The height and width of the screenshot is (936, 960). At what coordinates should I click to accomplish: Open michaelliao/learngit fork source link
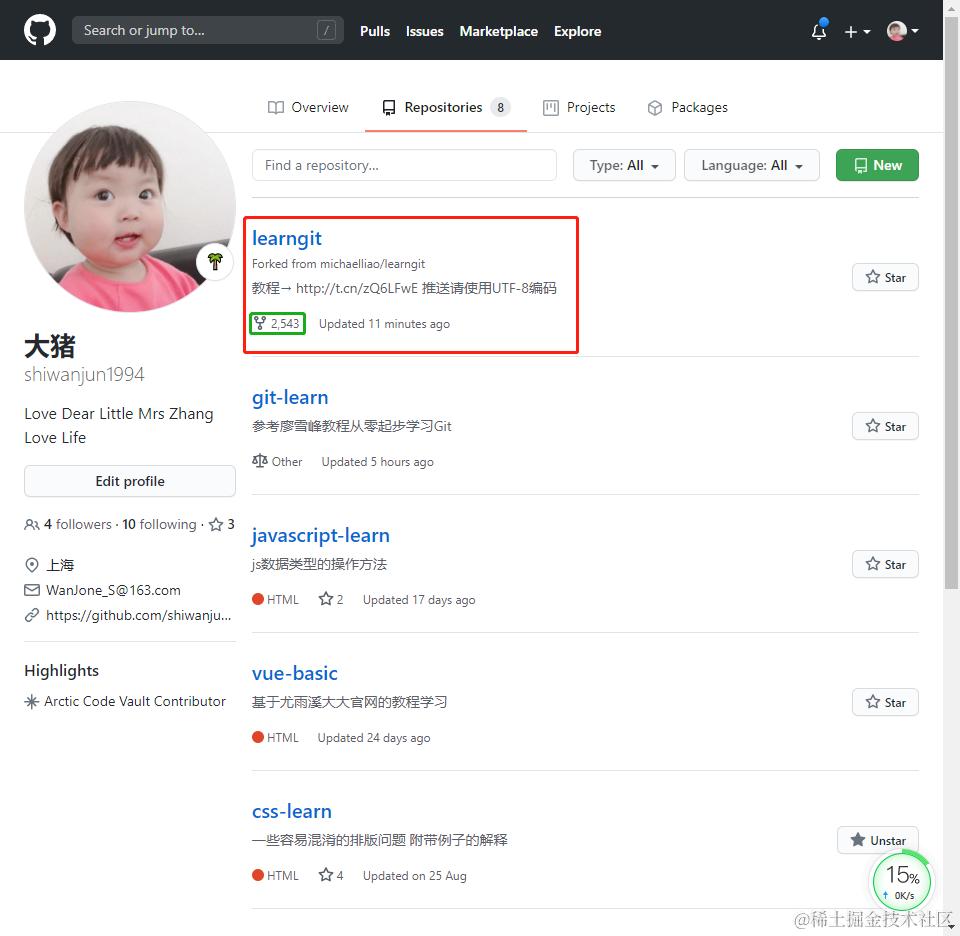tap(372, 264)
